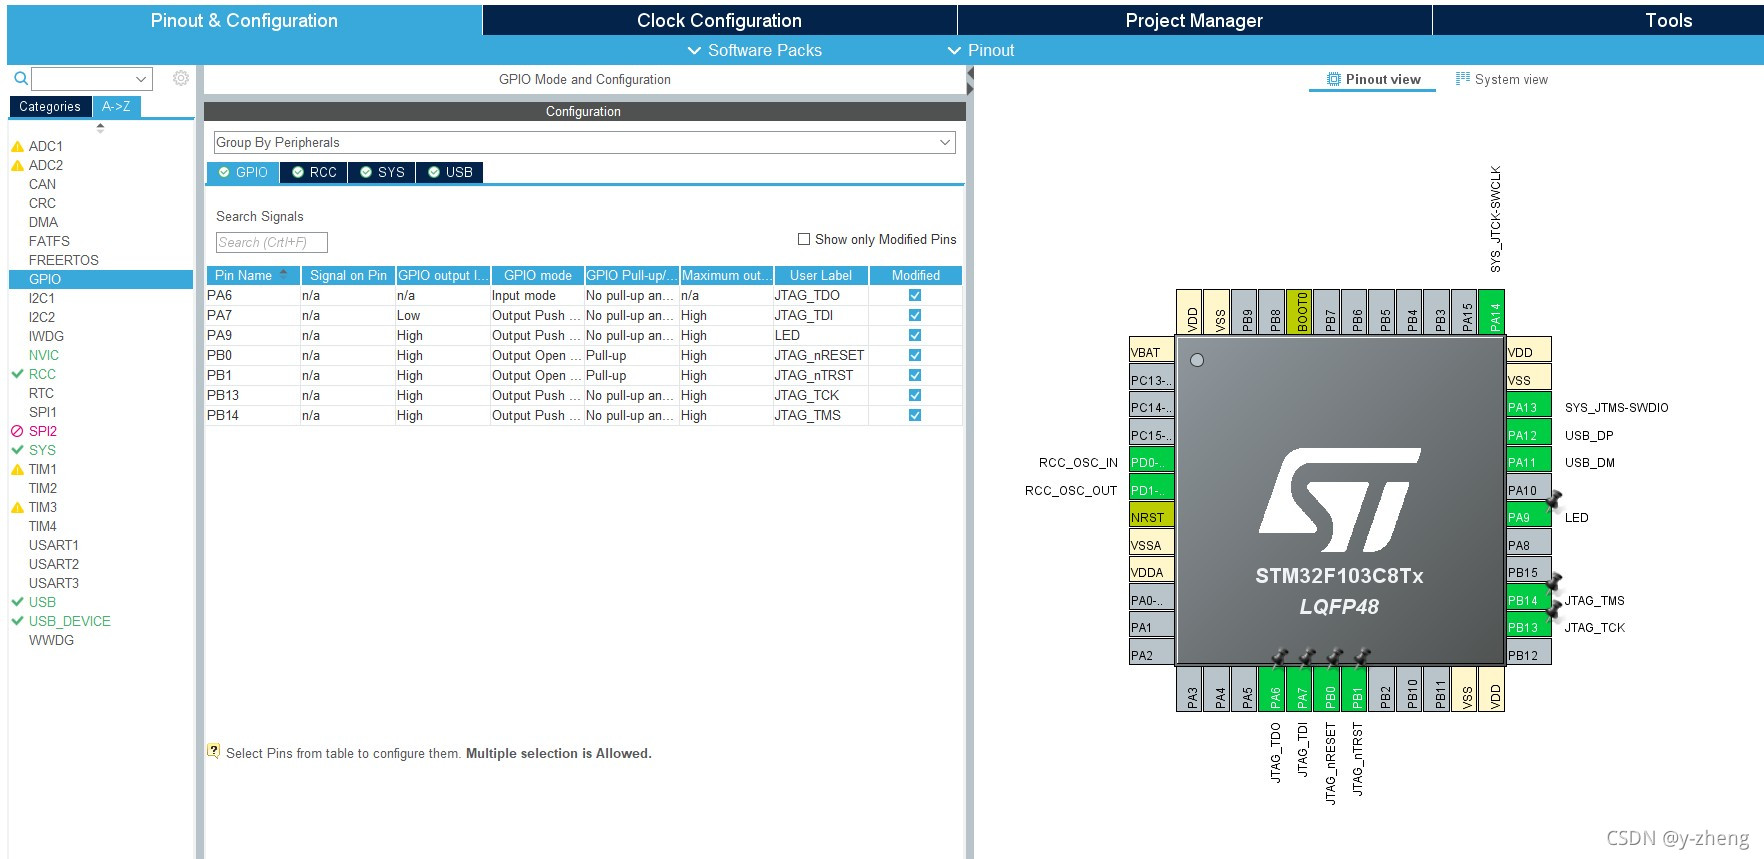Select pin PA13 on the chip

tap(1528, 407)
